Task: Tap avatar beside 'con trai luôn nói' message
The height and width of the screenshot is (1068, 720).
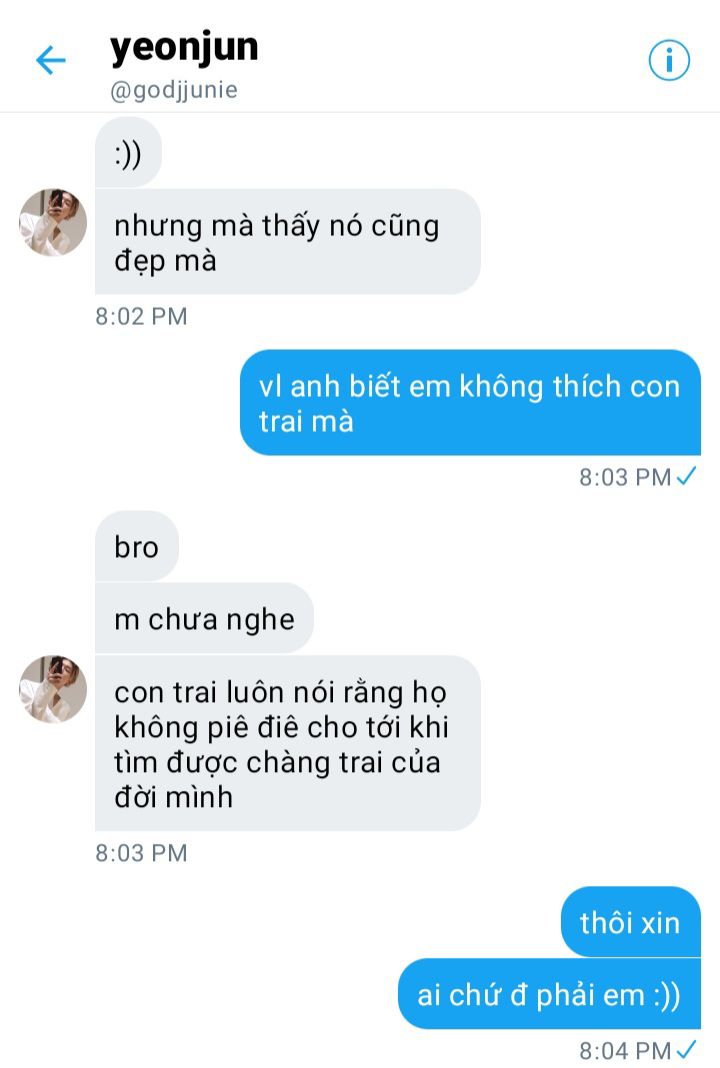Action: point(53,689)
